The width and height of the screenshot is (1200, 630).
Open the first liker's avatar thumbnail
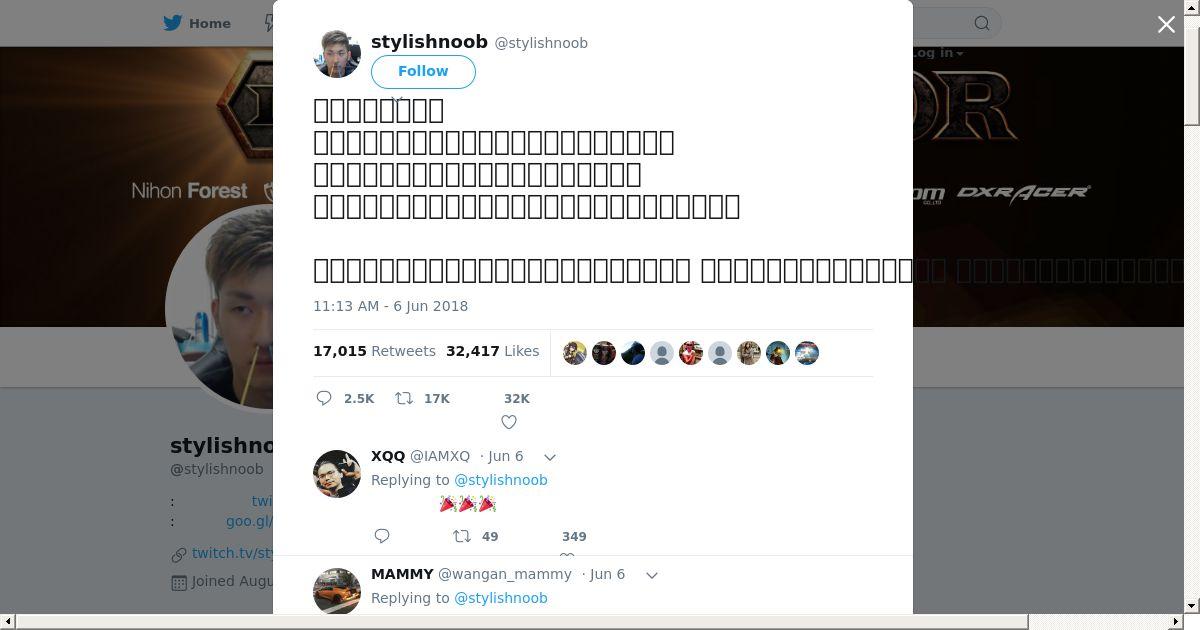(x=575, y=353)
